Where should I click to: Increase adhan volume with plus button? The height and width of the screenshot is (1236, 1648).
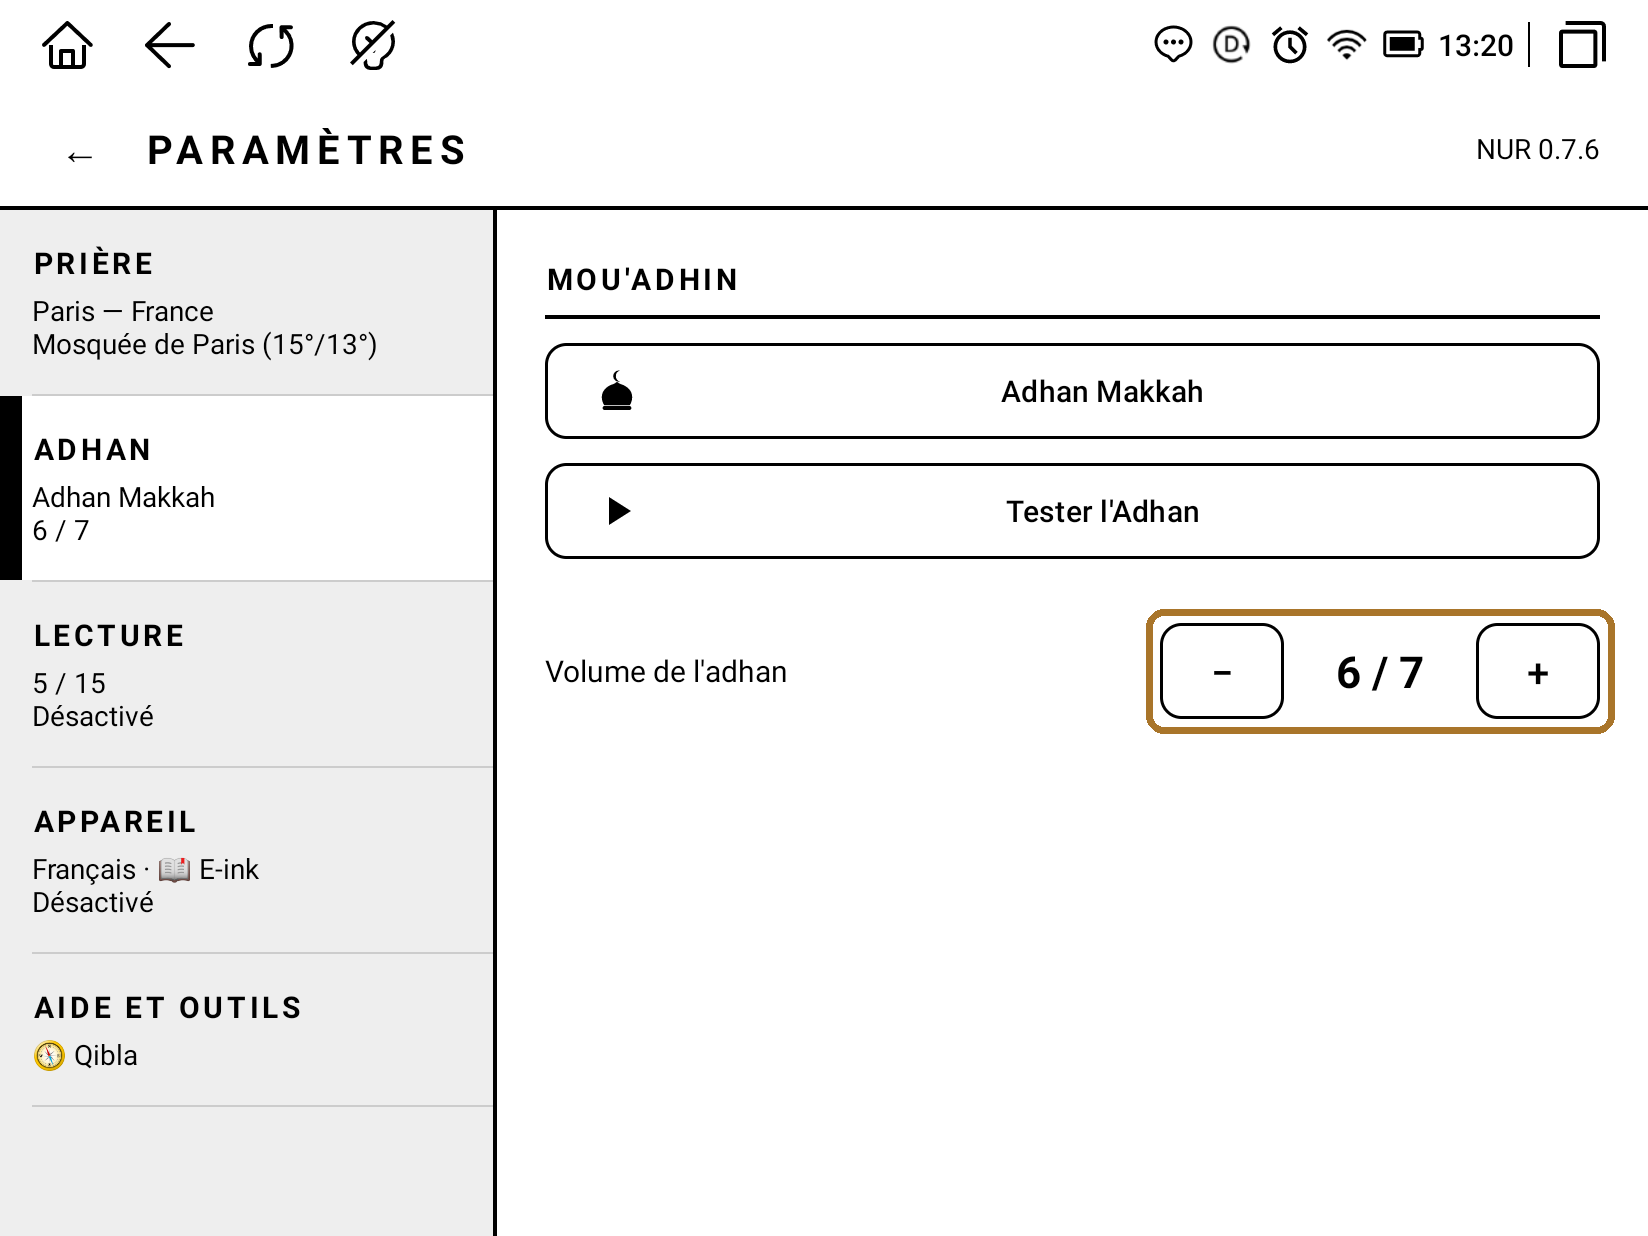point(1538,671)
